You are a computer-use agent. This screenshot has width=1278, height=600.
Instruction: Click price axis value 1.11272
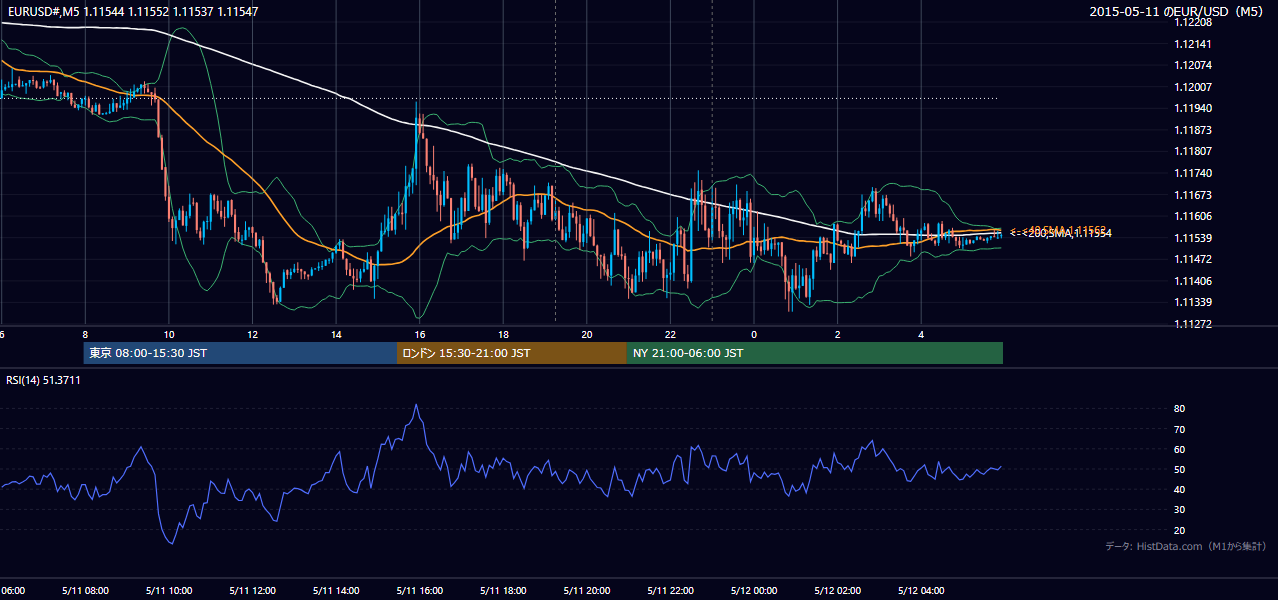point(1193,324)
